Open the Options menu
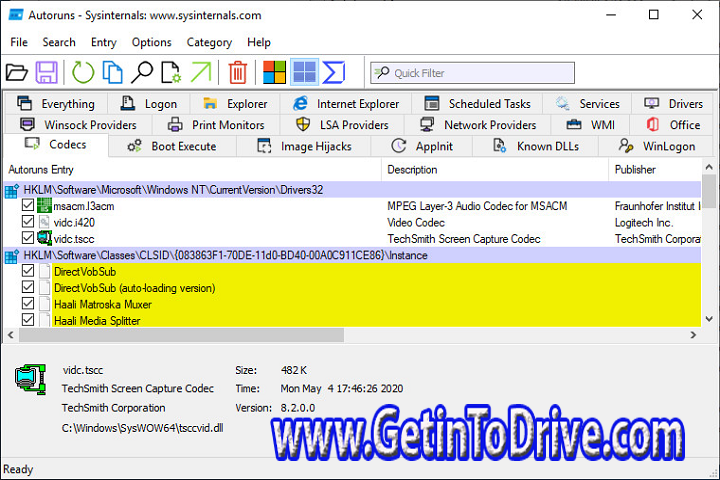This screenshot has height=480, width=720. (152, 42)
